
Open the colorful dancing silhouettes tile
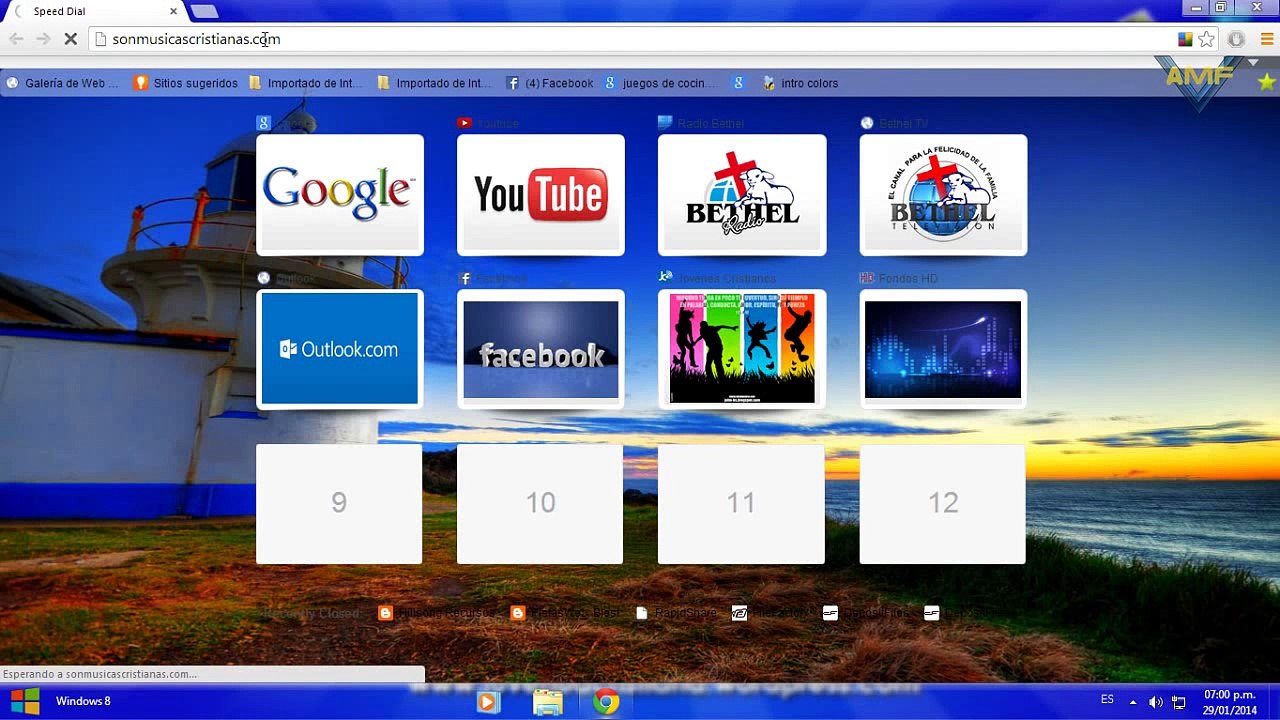click(x=742, y=349)
